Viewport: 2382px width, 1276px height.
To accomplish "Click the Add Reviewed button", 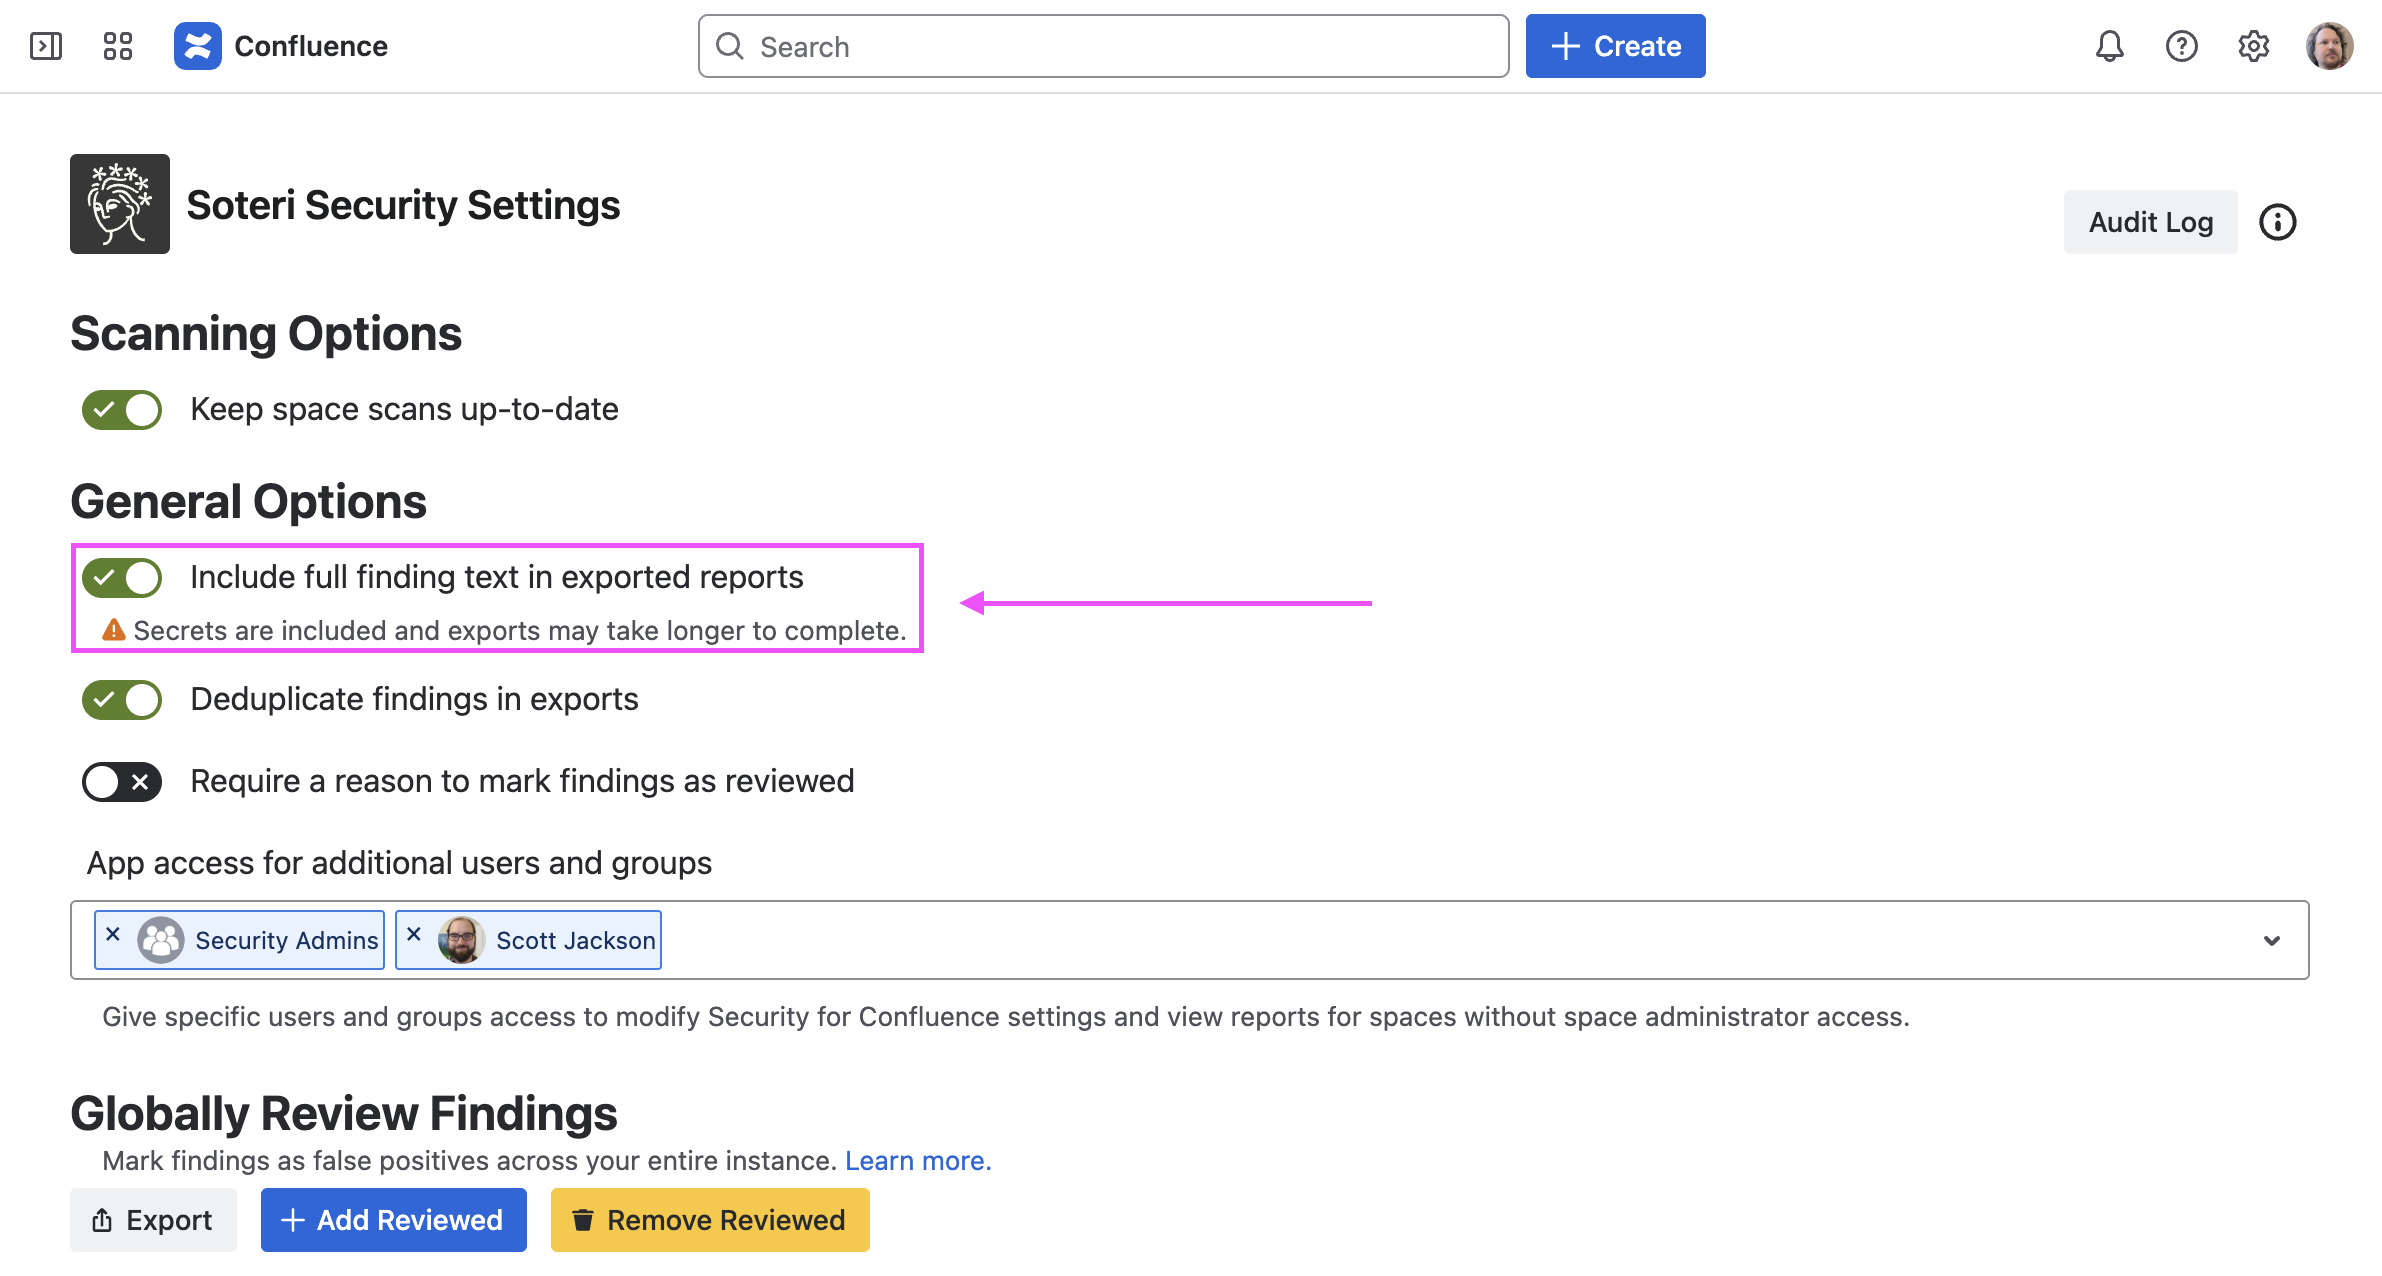I will tap(393, 1220).
